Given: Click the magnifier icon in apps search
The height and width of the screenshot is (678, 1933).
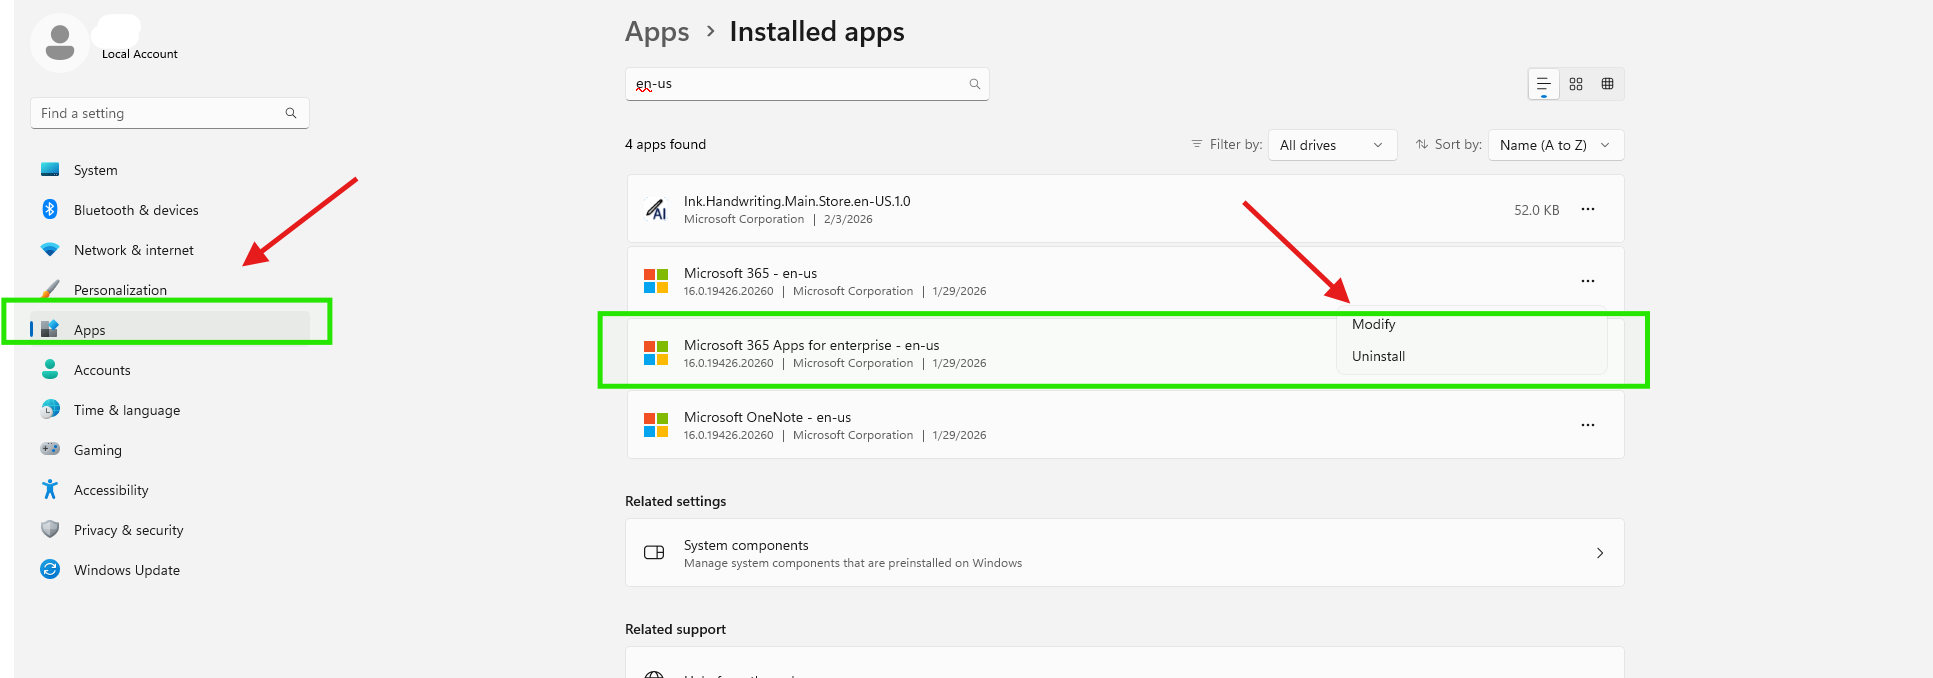Looking at the screenshot, I should 974,84.
